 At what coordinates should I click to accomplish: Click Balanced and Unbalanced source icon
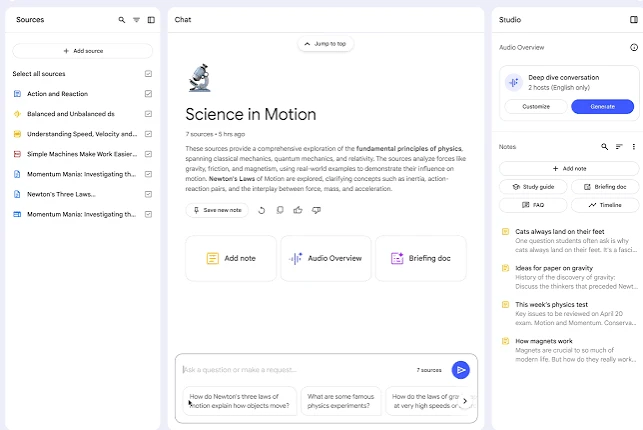click(17, 114)
